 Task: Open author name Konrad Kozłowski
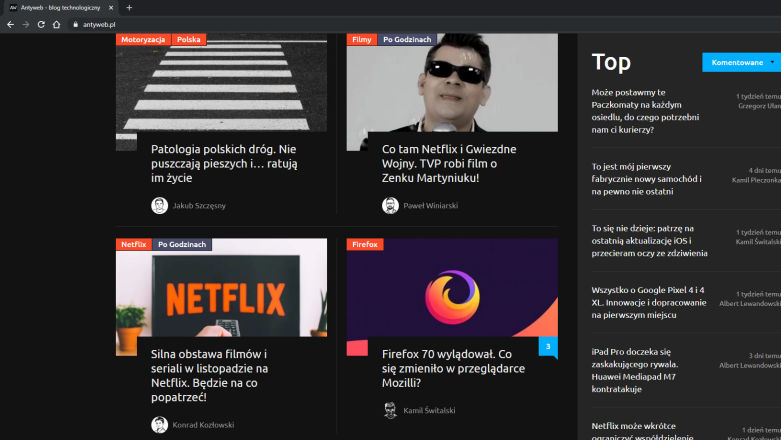point(203,425)
